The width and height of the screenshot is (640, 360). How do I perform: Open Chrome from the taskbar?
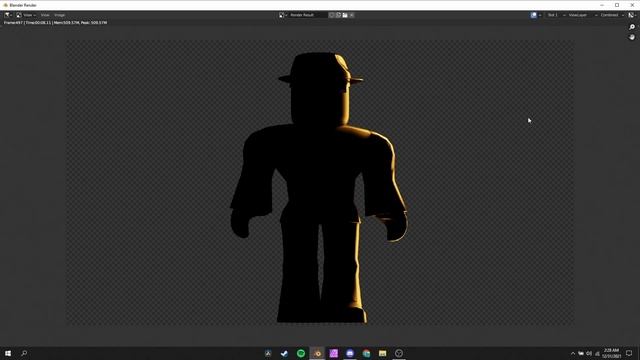click(x=366, y=353)
